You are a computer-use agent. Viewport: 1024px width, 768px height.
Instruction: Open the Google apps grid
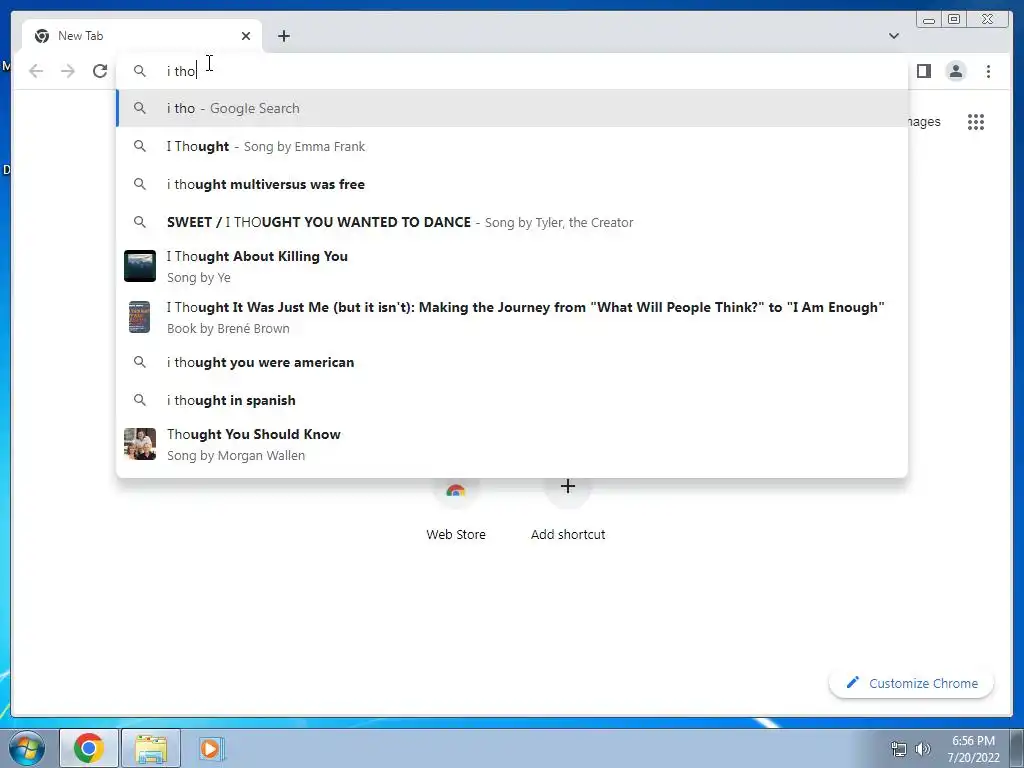[976, 121]
